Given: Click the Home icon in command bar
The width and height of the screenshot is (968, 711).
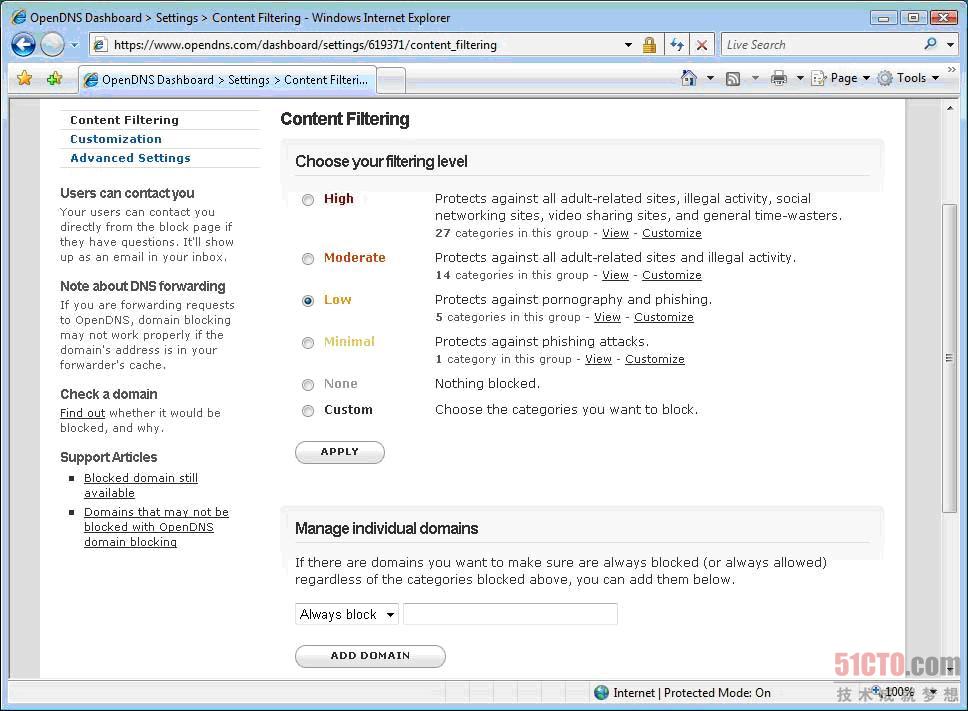Looking at the screenshot, I should point(688,78).
